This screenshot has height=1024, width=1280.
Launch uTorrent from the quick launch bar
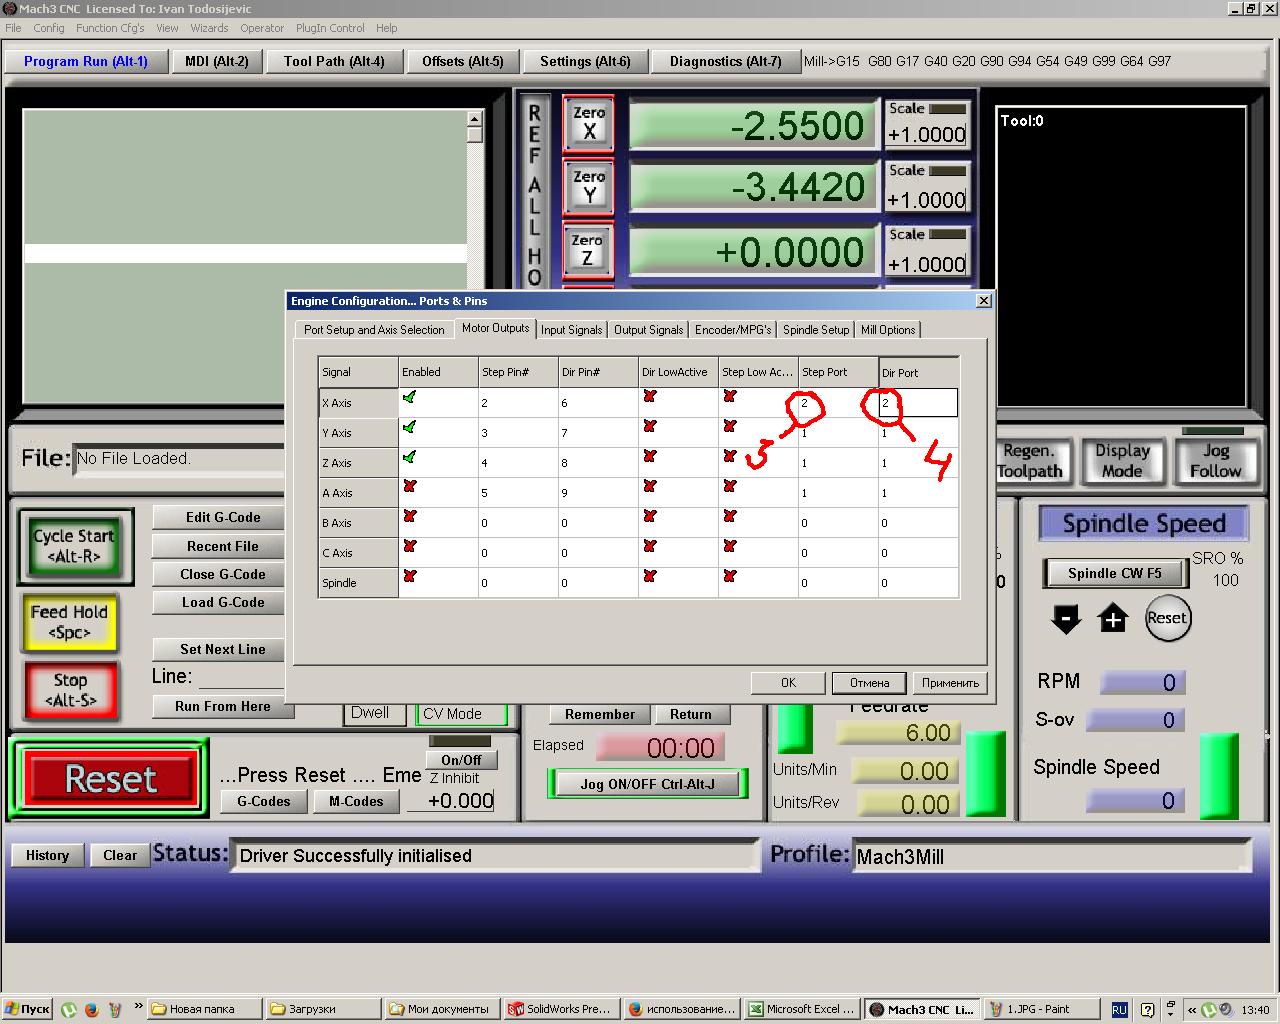[69, 1009]
